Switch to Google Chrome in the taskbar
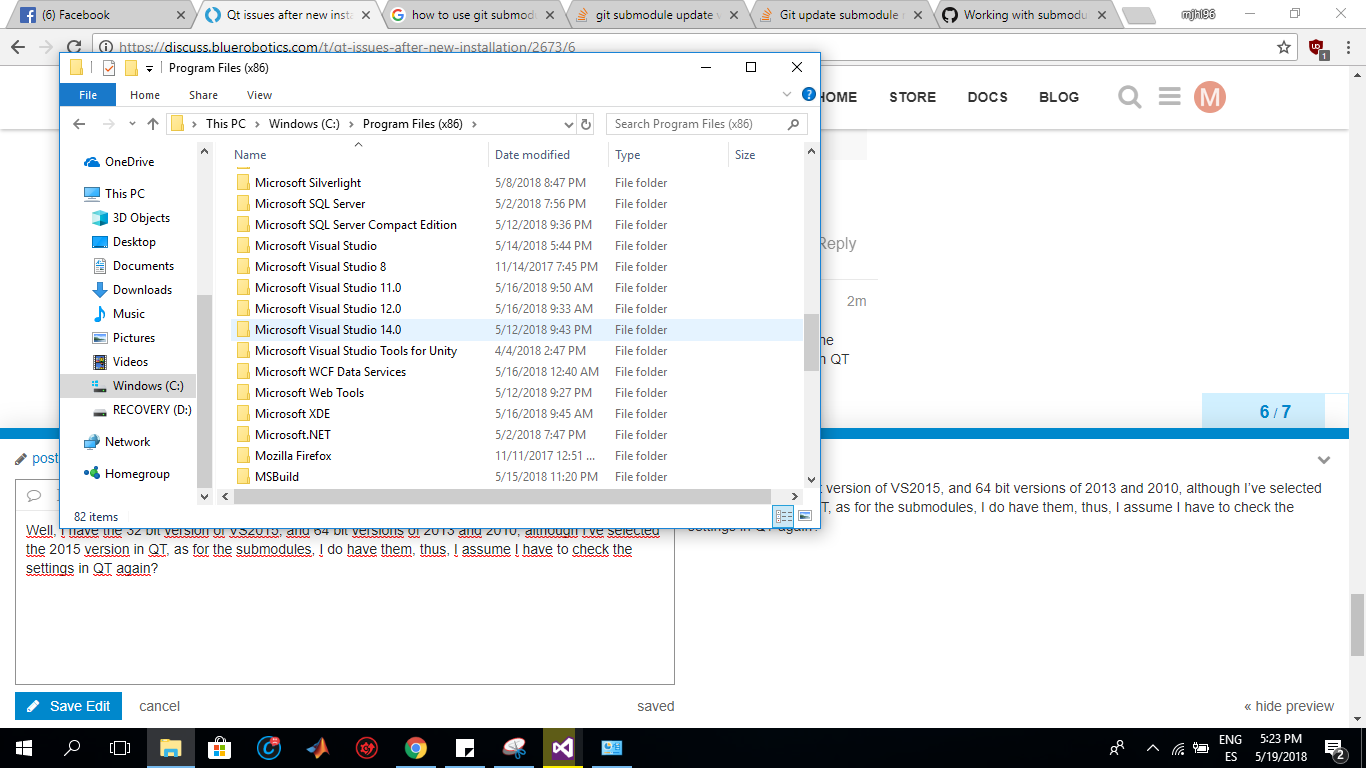 point(416,748)
